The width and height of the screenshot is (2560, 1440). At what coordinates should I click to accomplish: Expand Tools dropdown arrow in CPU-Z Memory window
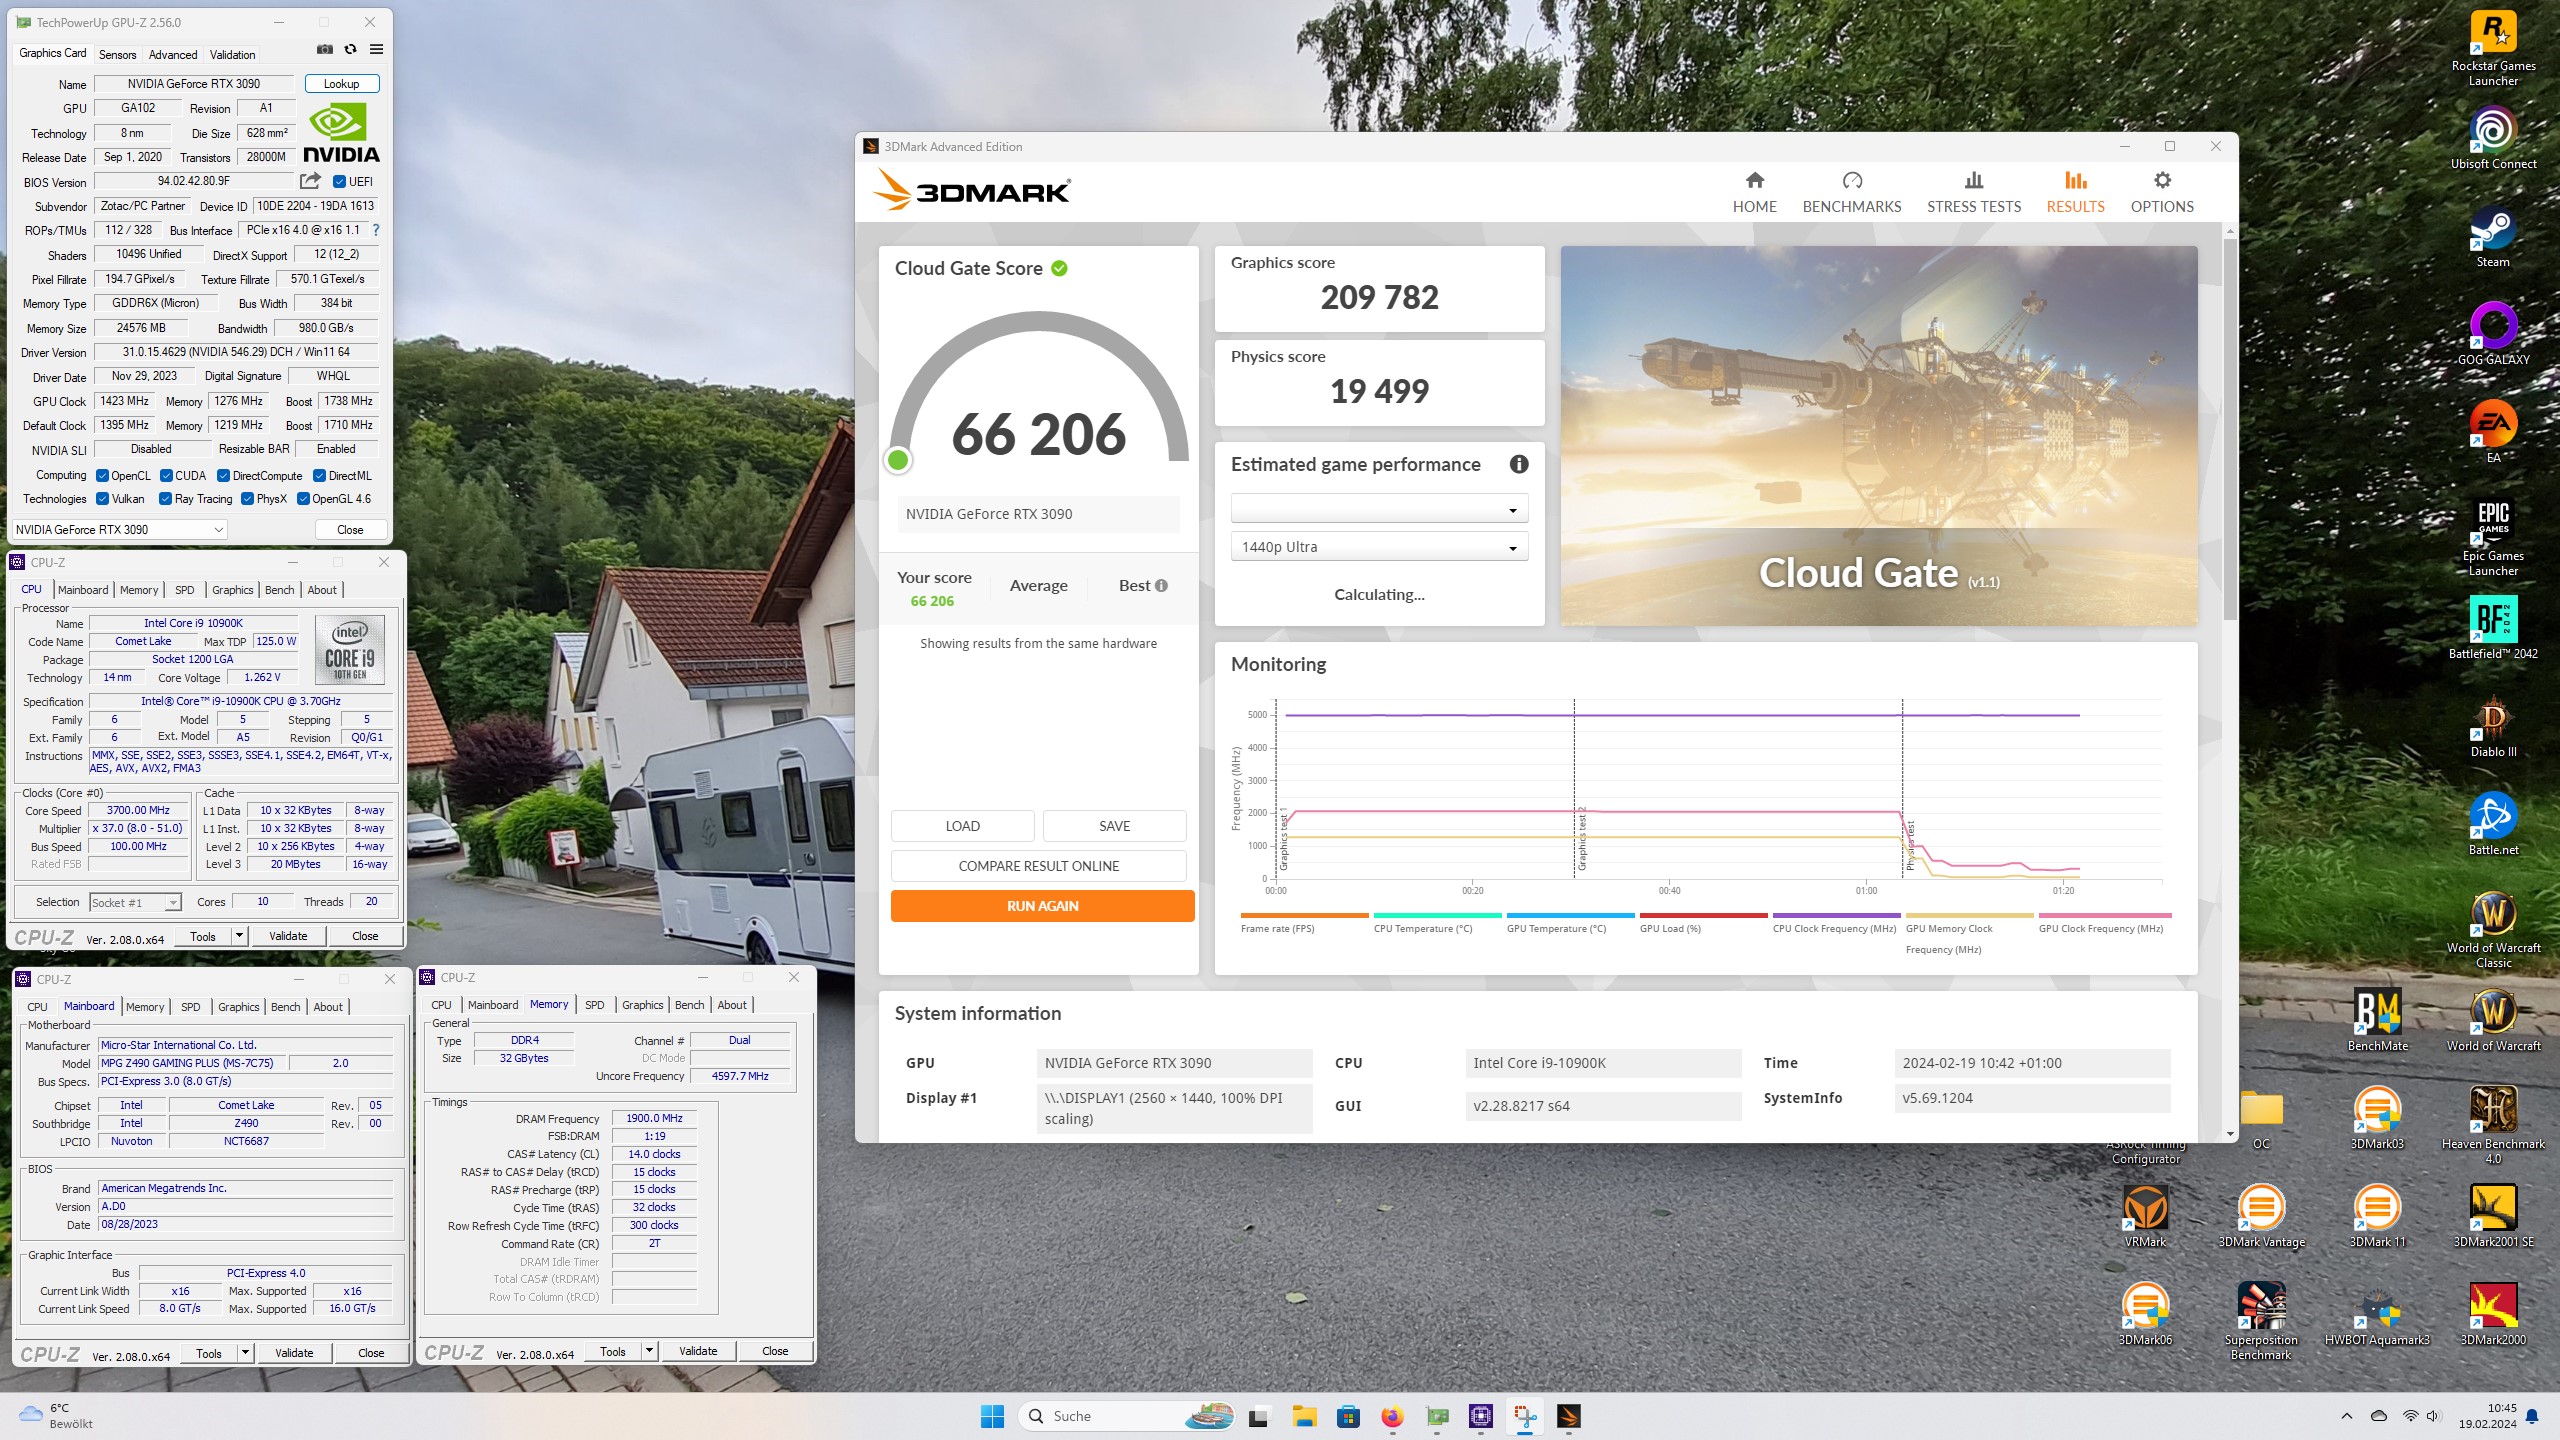(649, 1352)
